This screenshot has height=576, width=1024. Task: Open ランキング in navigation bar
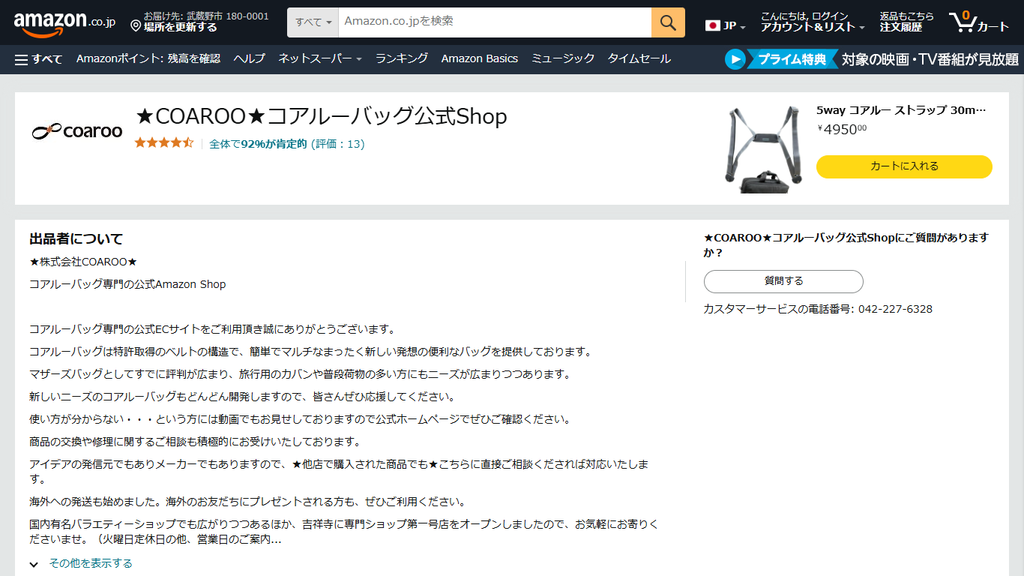402,59
